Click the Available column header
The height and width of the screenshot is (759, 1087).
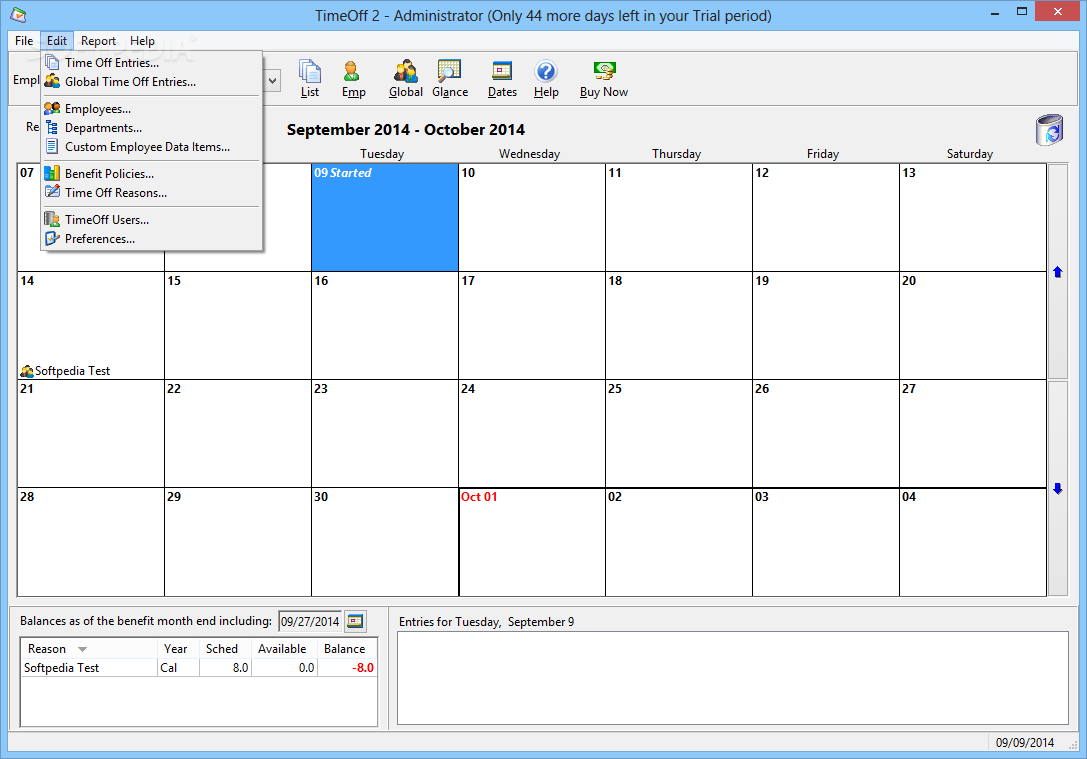(x=284, y=649)
